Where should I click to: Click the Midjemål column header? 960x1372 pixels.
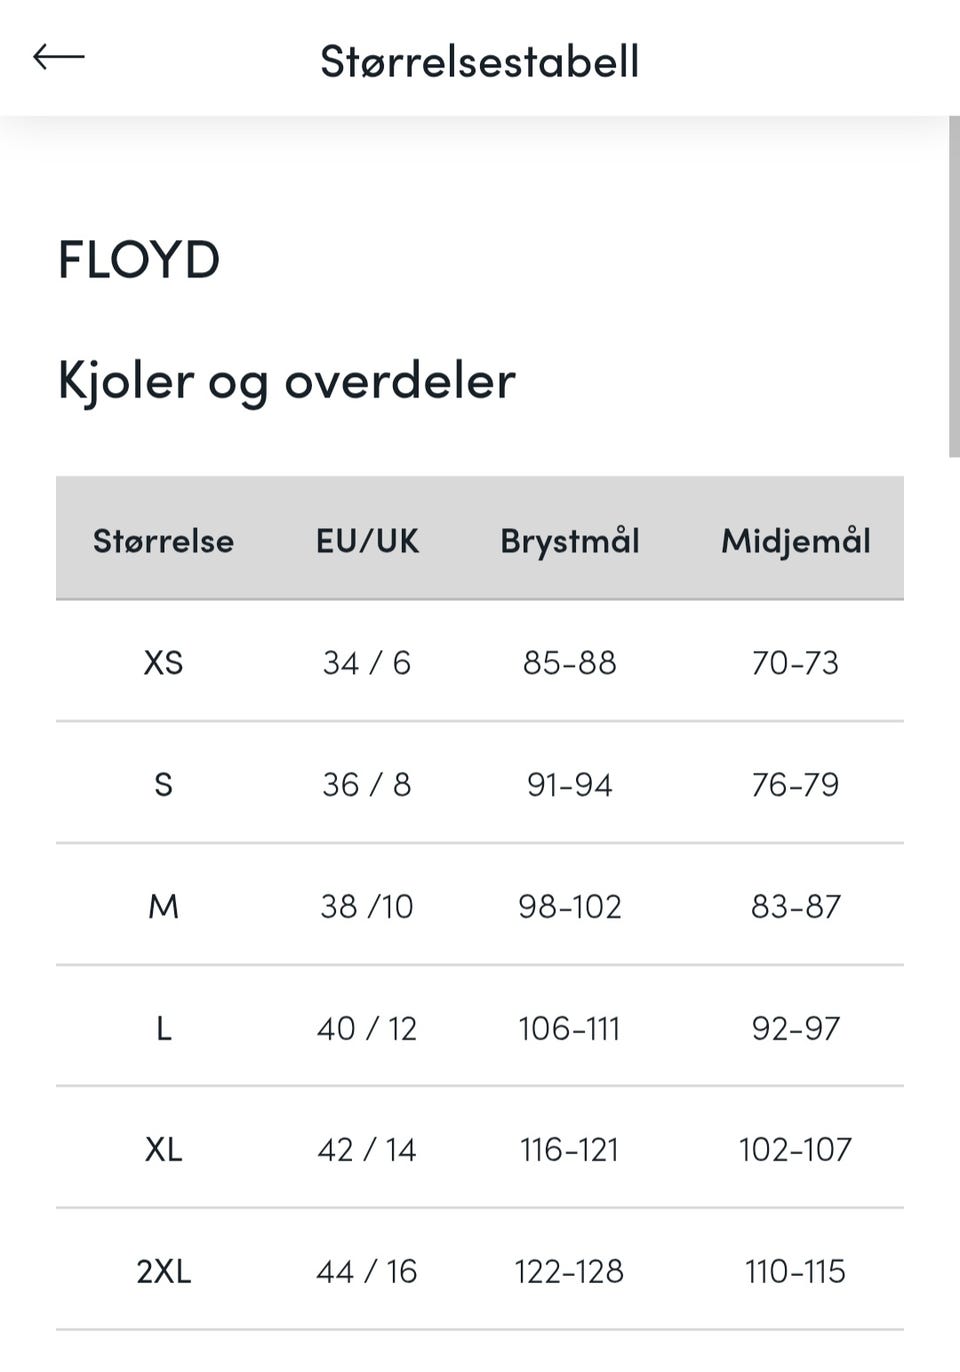pyautogui.click(x=796, y=541)
